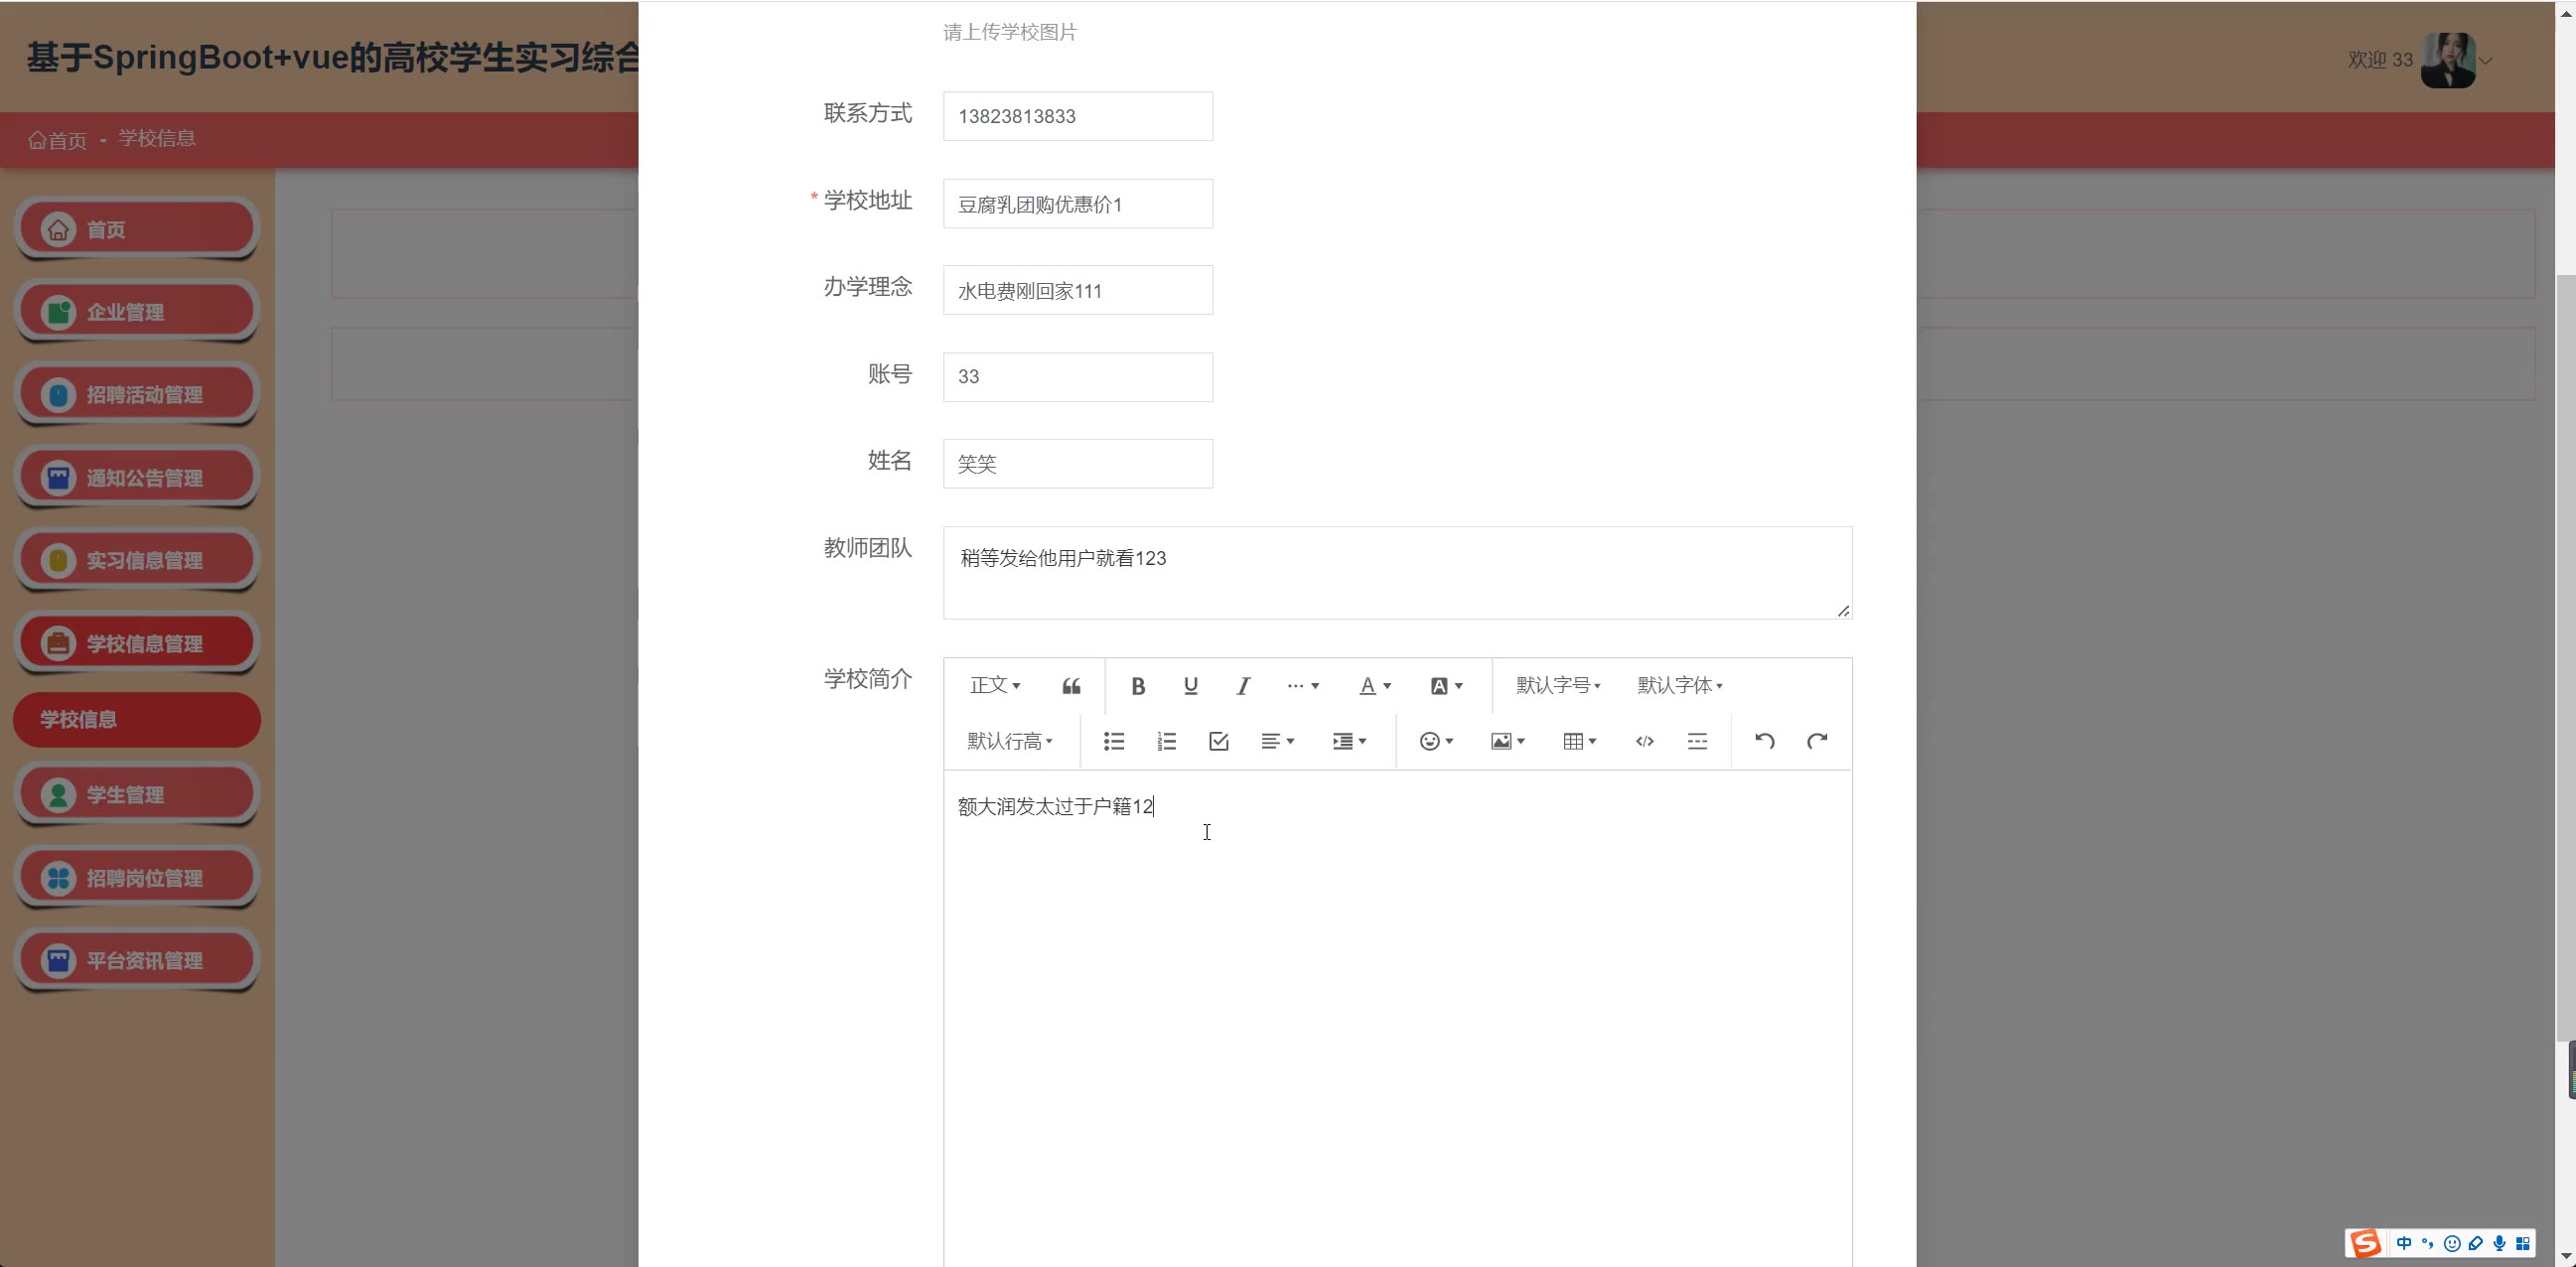Click the 联系方式 phone input field
Image resolution: width=2576 pixels, height=1267 pixels.
pyautogui.click(x=1077, y=116)
